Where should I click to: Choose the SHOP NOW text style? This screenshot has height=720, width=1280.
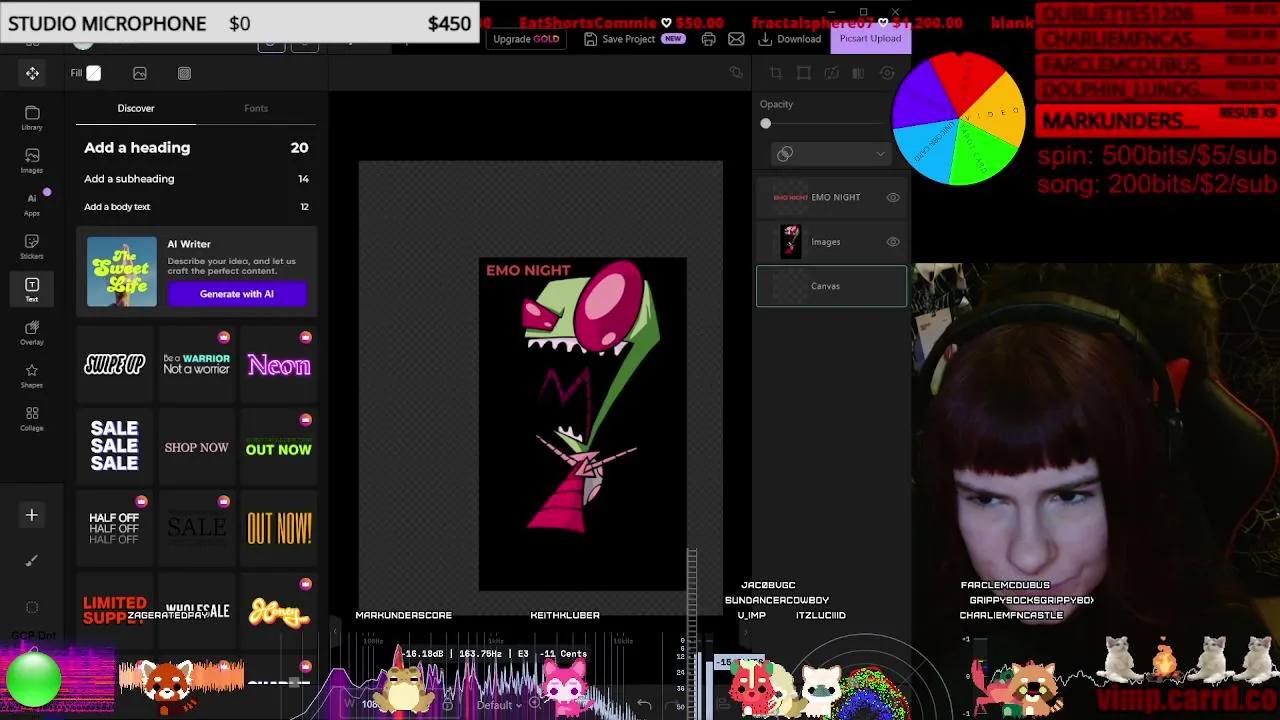pyautogui.click(x=197, y=447)
